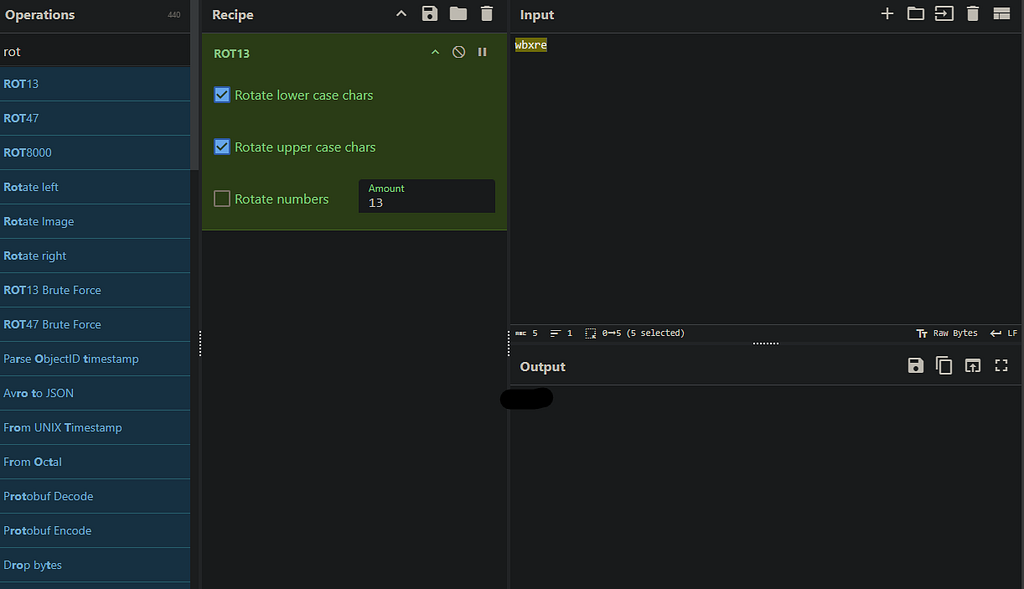The image size is (1024, 589).
Task: Select ROT8000 operation
Action: pos(95,152)
